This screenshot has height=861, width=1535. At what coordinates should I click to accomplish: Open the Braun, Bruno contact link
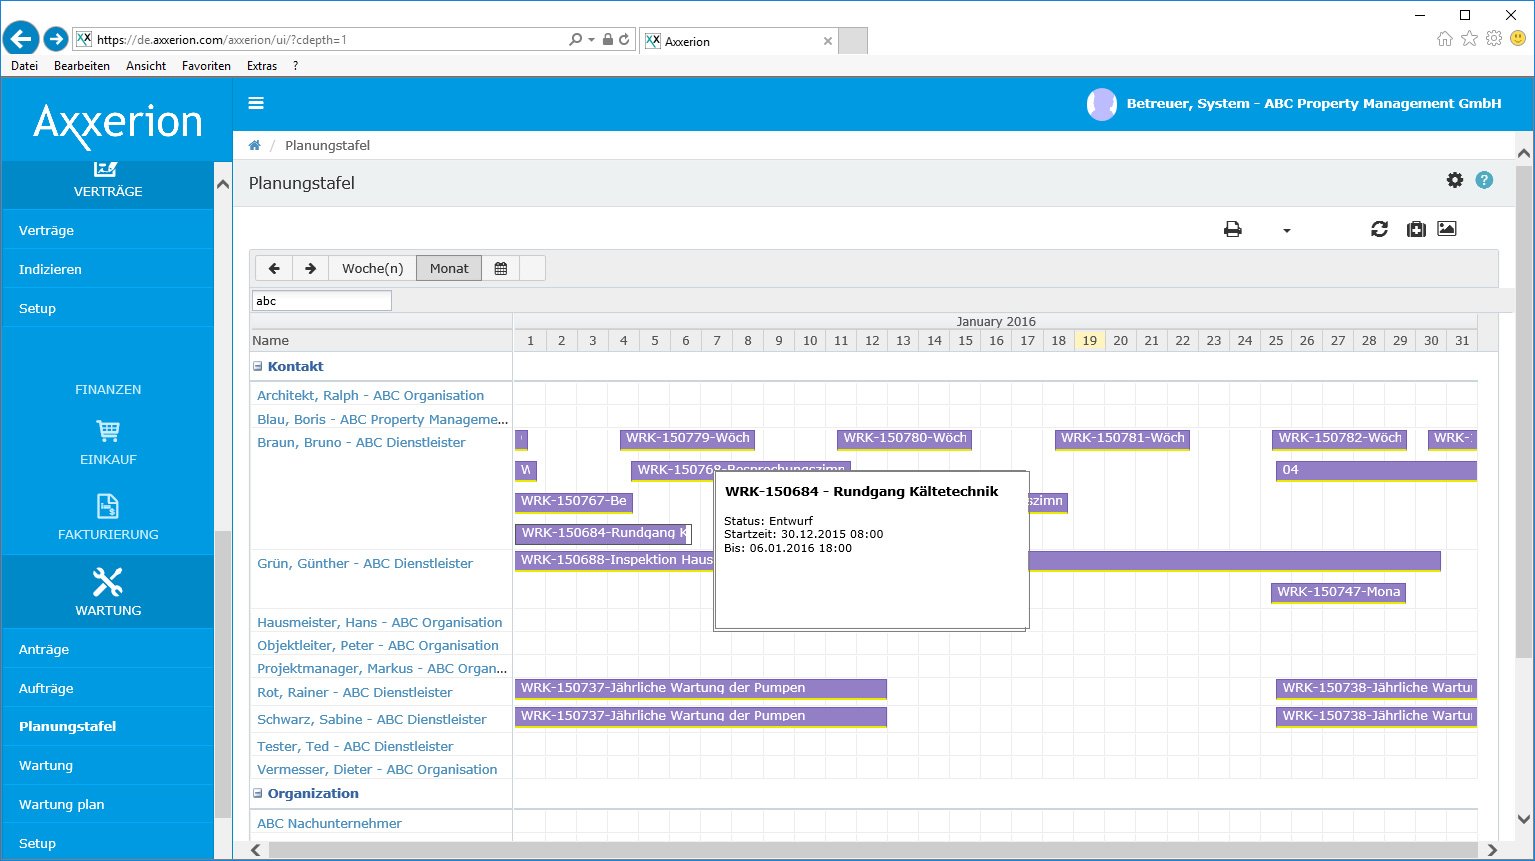click(x=361, y=442)
